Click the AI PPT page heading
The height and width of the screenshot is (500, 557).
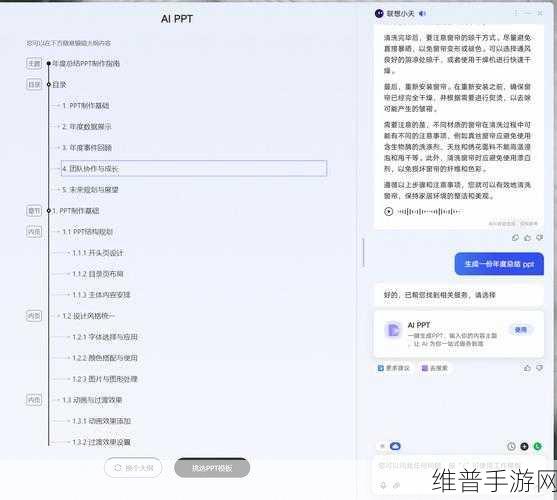click(177, 19)
